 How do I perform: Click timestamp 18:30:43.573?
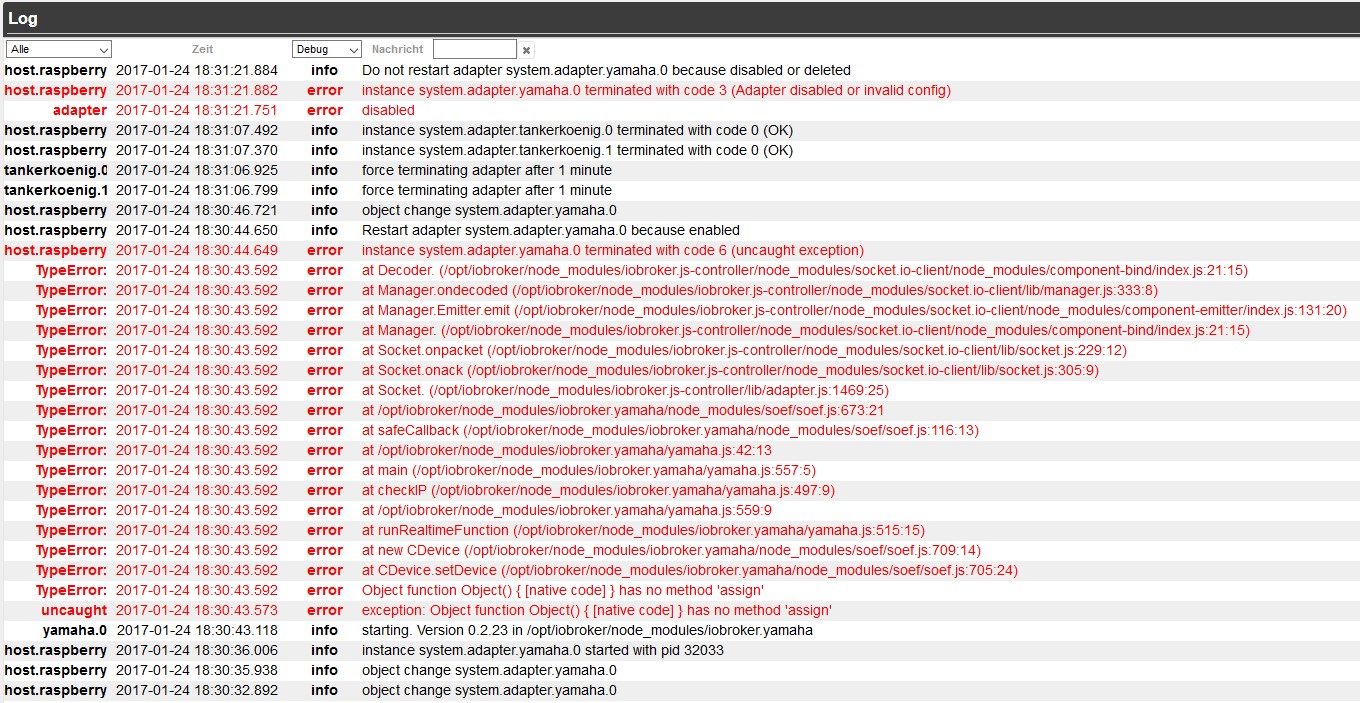197,611
